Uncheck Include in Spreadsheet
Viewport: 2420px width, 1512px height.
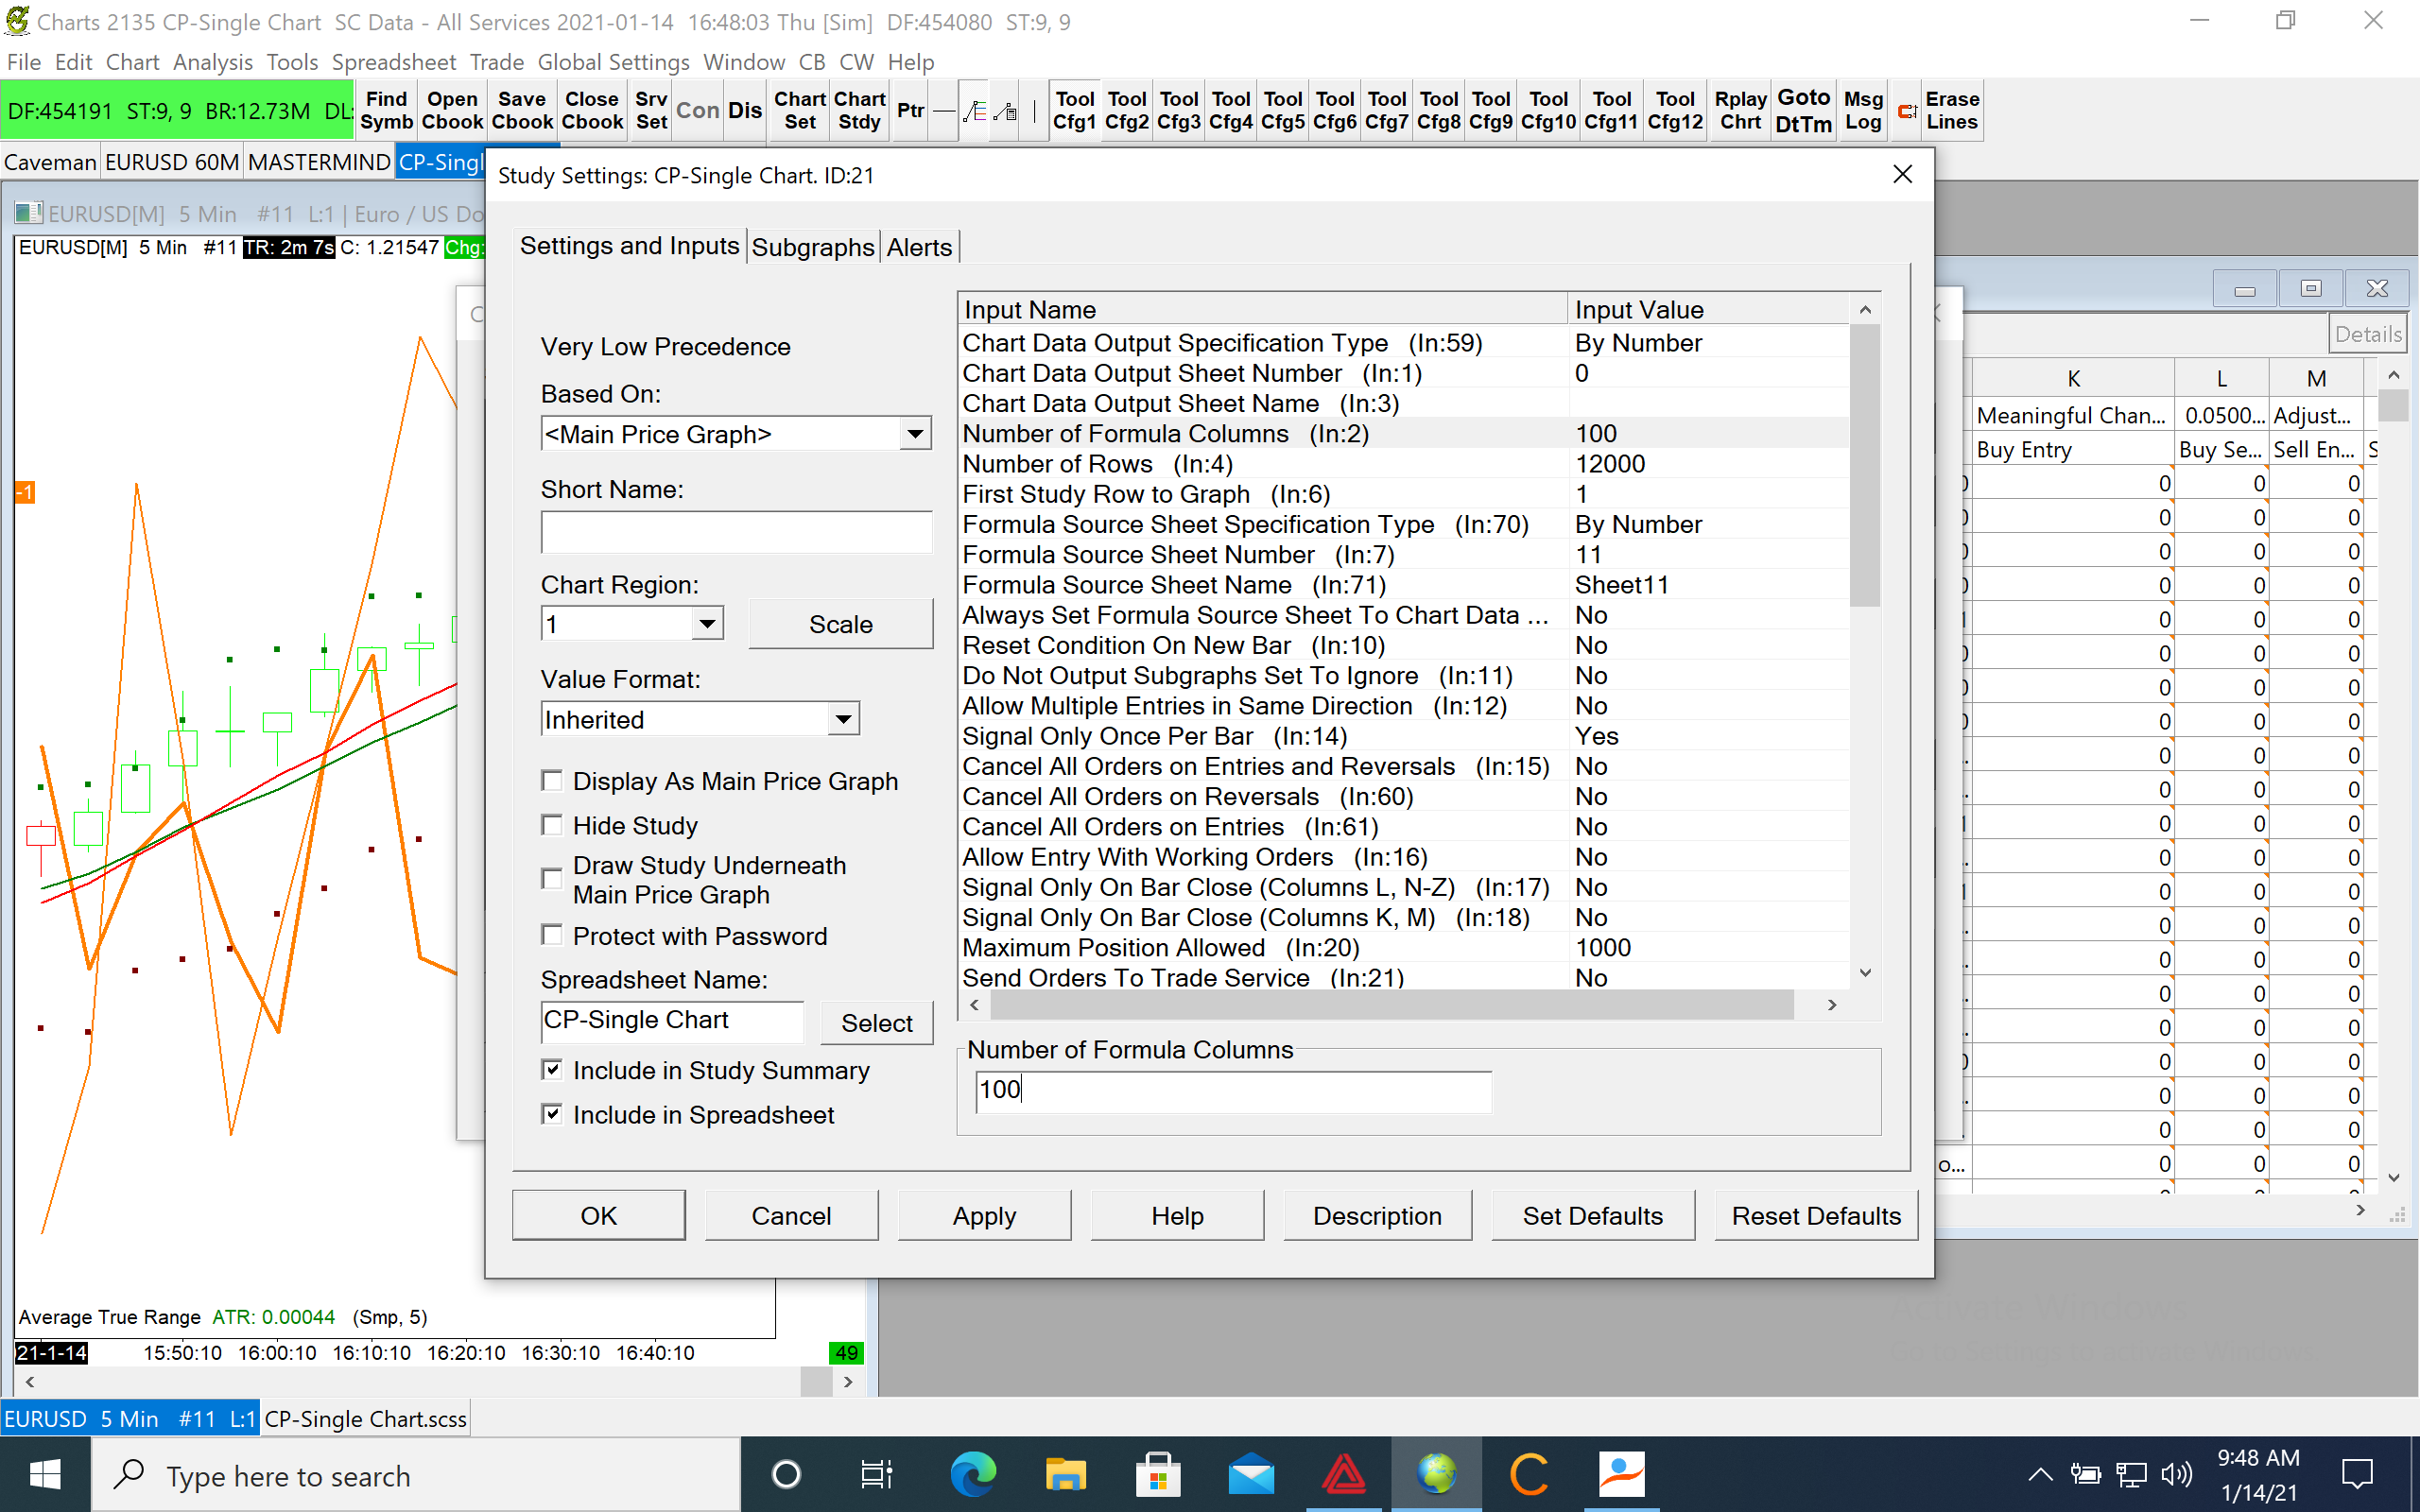pos(551,1114)
